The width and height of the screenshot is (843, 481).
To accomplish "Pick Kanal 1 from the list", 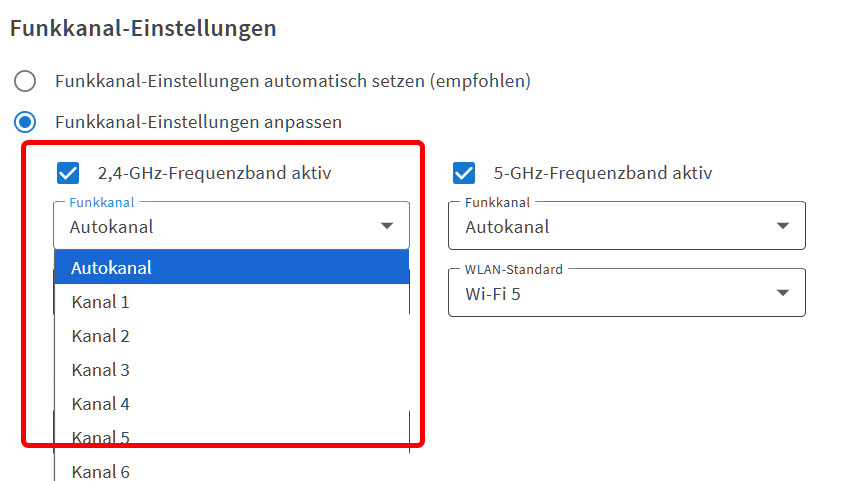I will click(232, 301).
